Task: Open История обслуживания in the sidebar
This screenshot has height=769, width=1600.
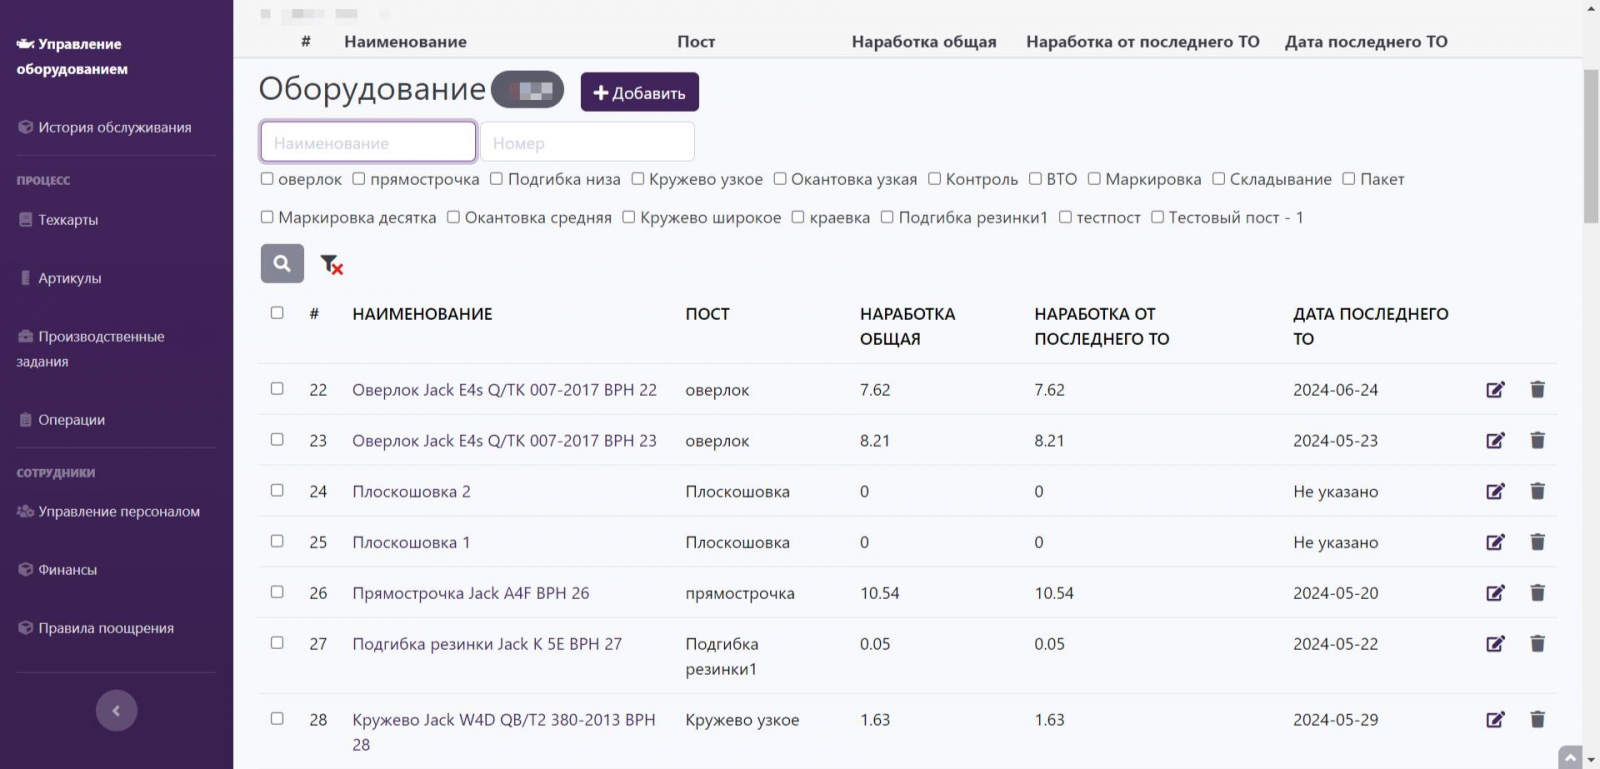Action: [x=114, y=128]
